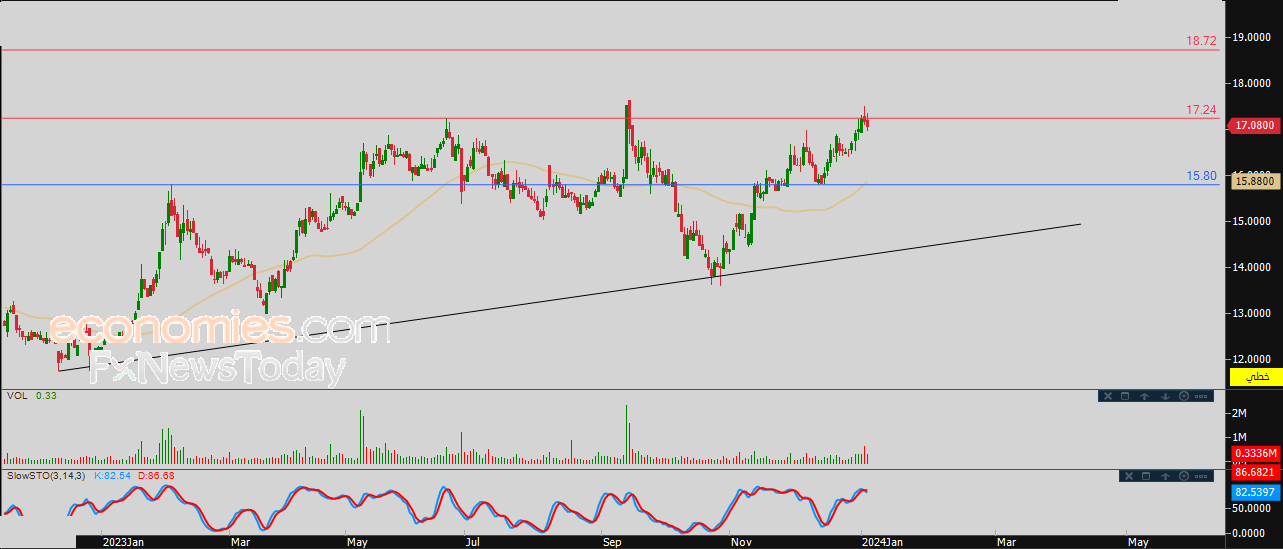Click the 2024Jan date axis label
This screenshot has width=1283, height=549.
(x=881, y=542)
